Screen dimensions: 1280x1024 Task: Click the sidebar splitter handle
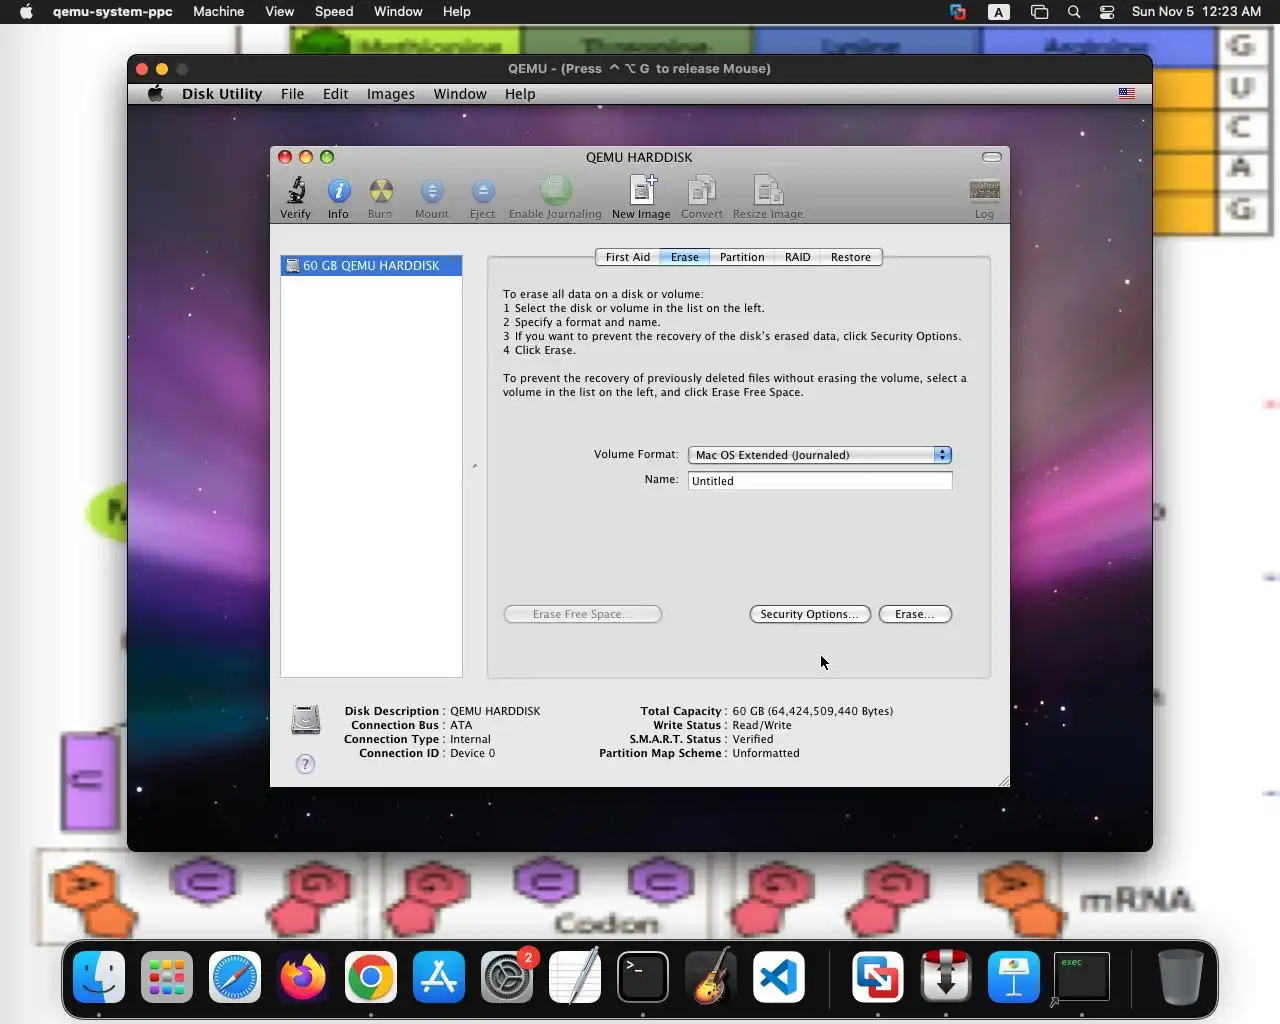coord(475,466)
